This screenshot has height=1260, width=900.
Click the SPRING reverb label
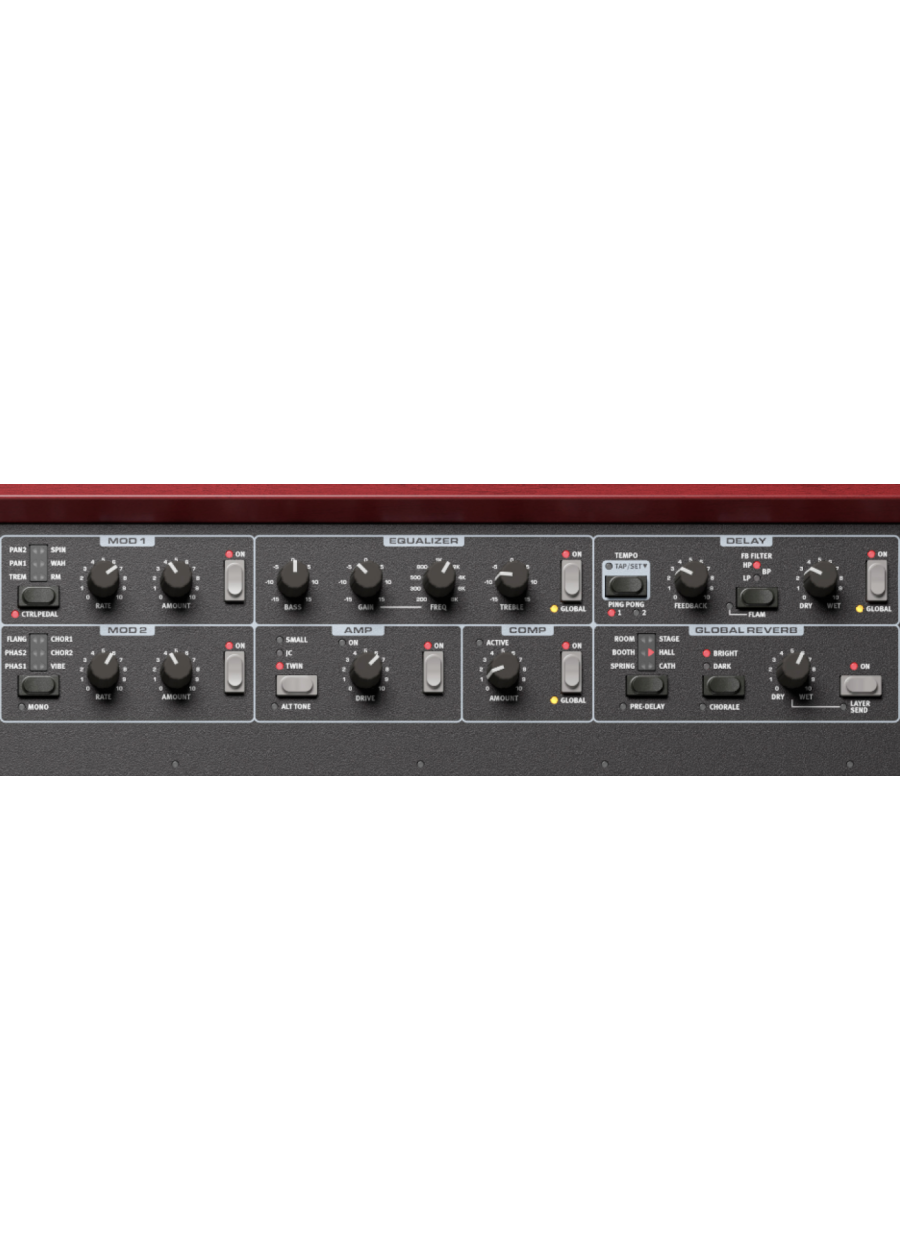623,666
